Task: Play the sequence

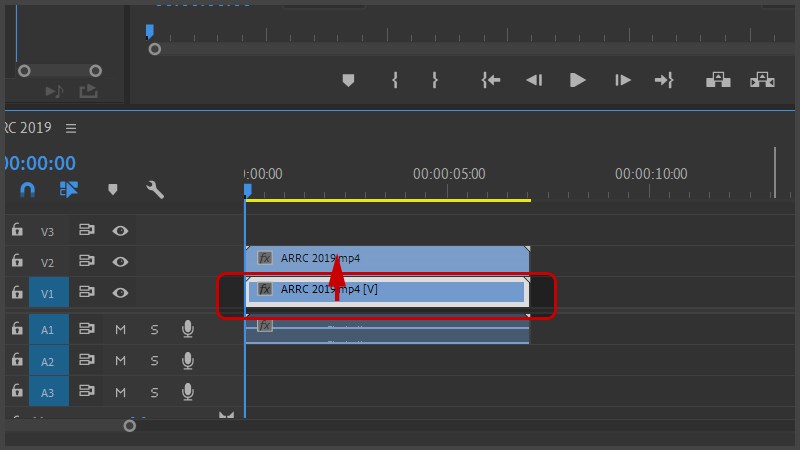Action: (x=577, y=80)
